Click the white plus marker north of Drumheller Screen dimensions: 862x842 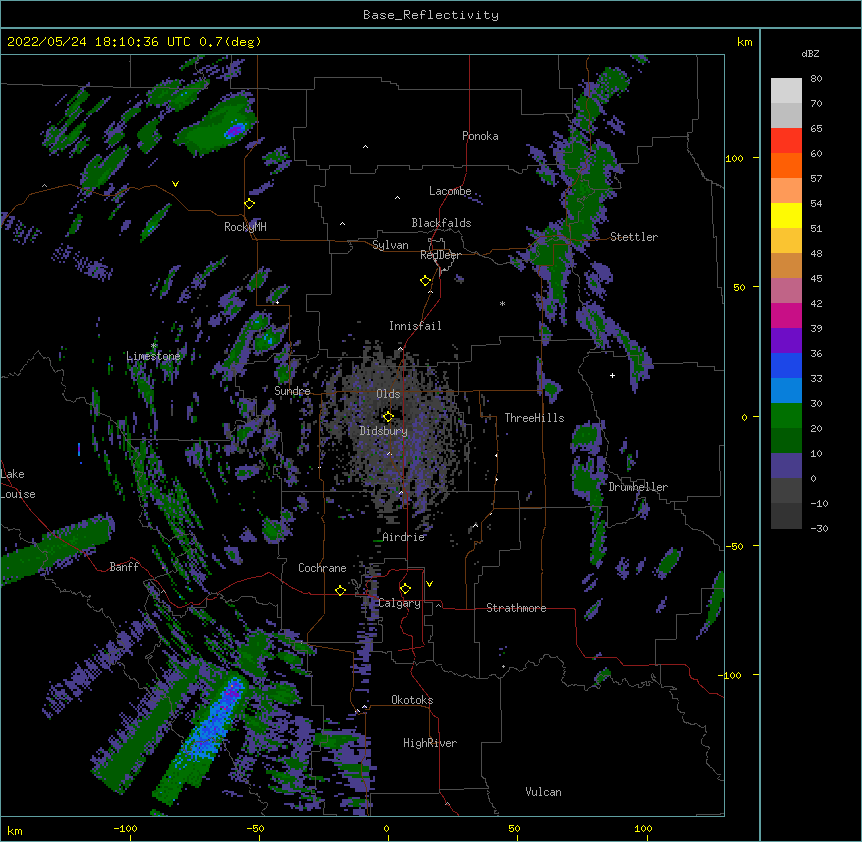click(612, 375)
